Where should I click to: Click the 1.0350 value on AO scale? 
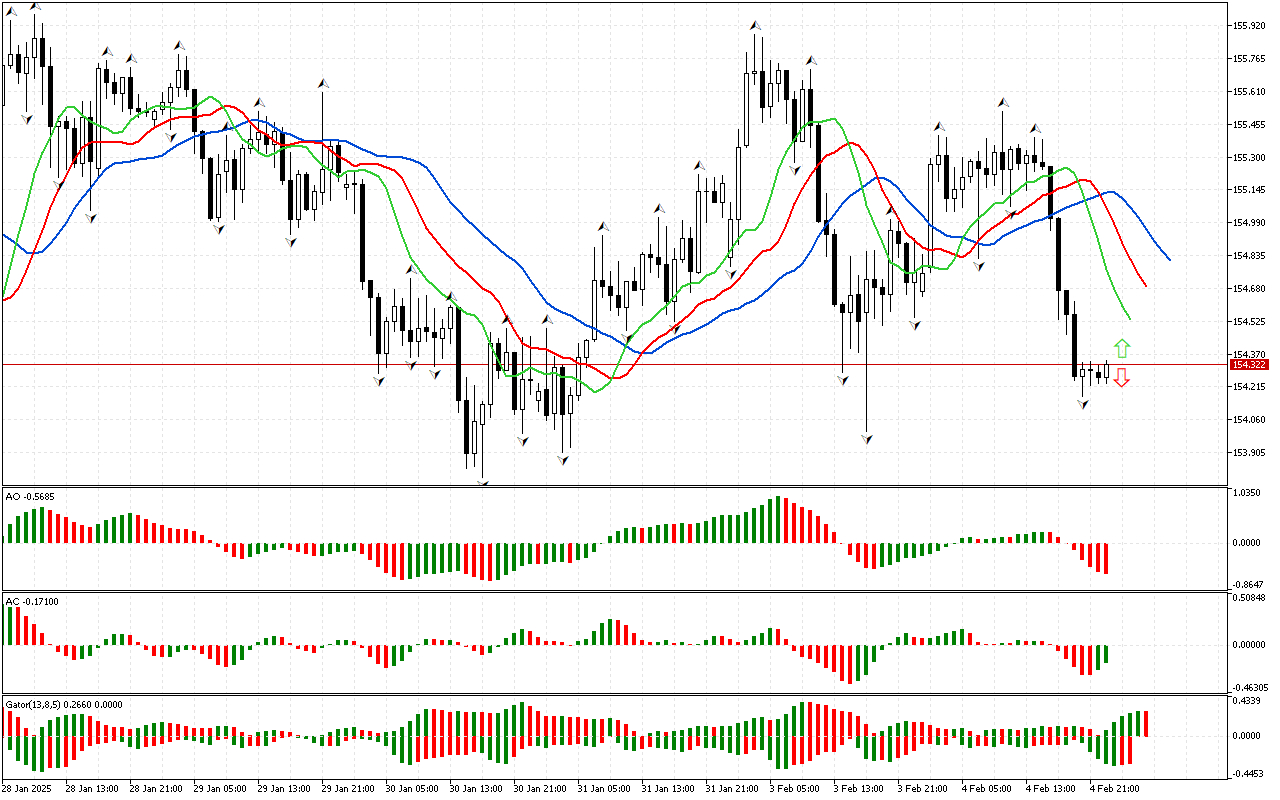(x=1248, y=494)
